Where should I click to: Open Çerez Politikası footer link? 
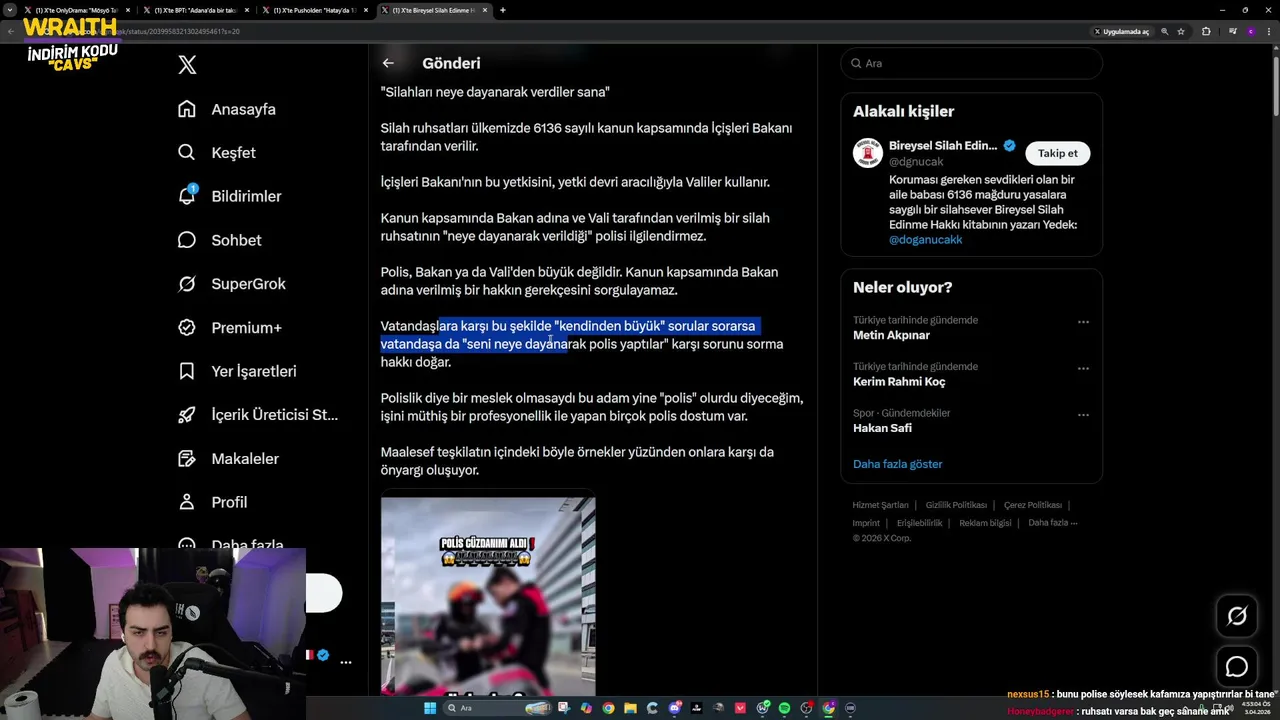pyautogui.click(x=1033, y=505)
